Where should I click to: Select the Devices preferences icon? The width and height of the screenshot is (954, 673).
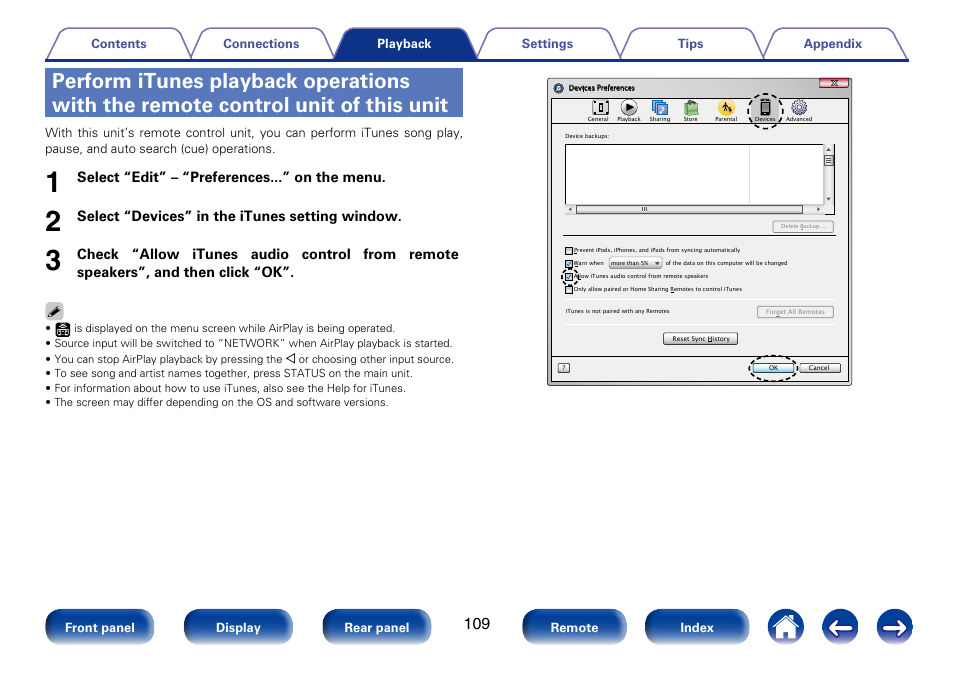point(765,110)
